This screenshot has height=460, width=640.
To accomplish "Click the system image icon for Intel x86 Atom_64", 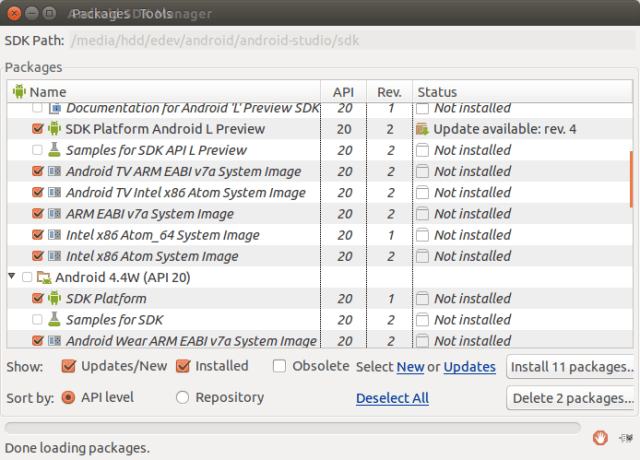I will click(54, 235).
